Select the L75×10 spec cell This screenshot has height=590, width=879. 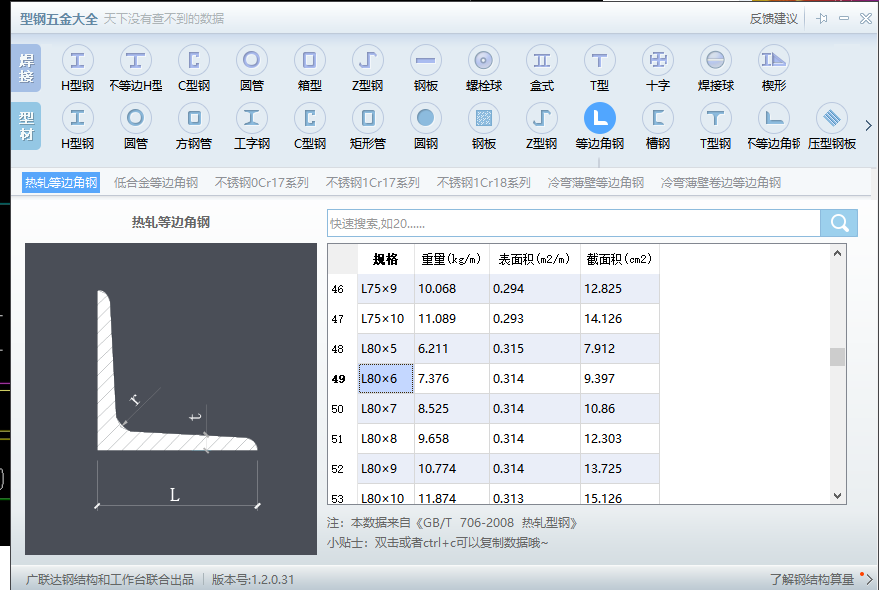coord(386,319)
